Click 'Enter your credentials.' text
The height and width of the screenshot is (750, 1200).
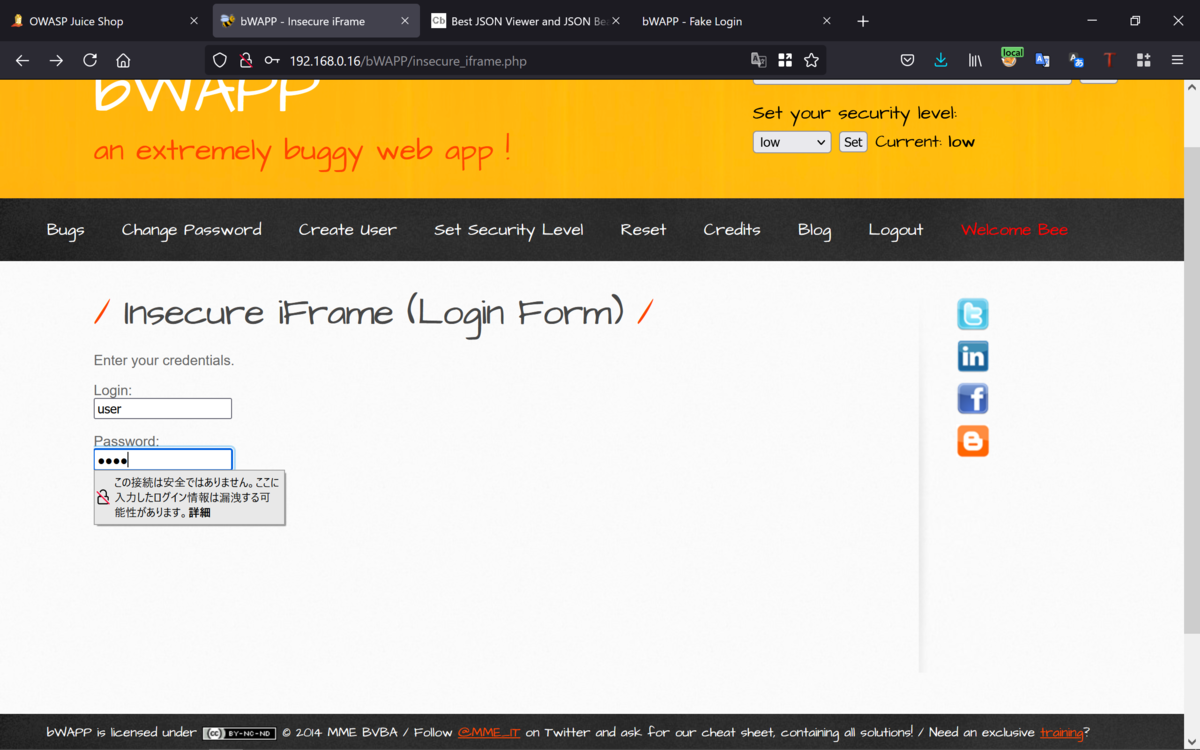[164, 360]
